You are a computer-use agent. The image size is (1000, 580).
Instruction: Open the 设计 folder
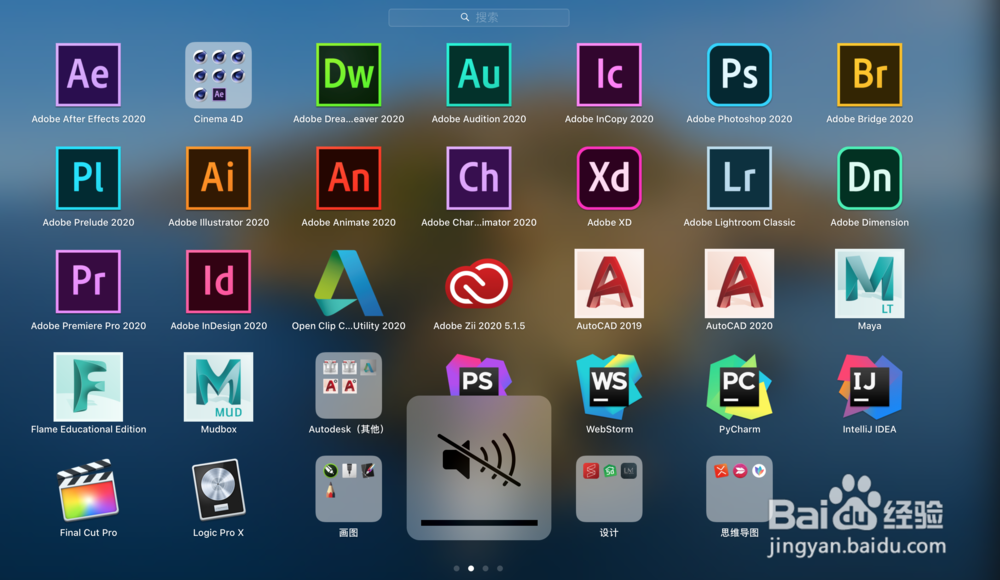coord(609,489)
